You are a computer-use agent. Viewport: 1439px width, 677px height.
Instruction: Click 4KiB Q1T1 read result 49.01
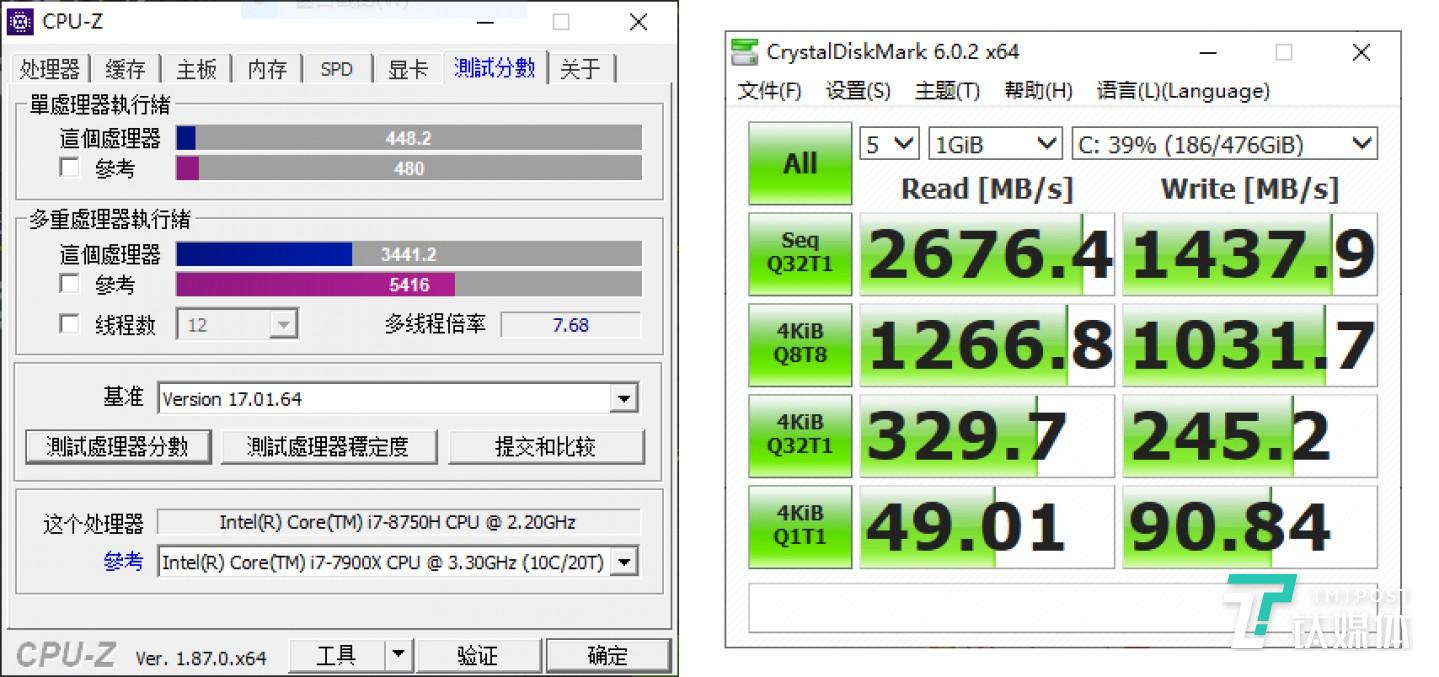pos(987,527)
